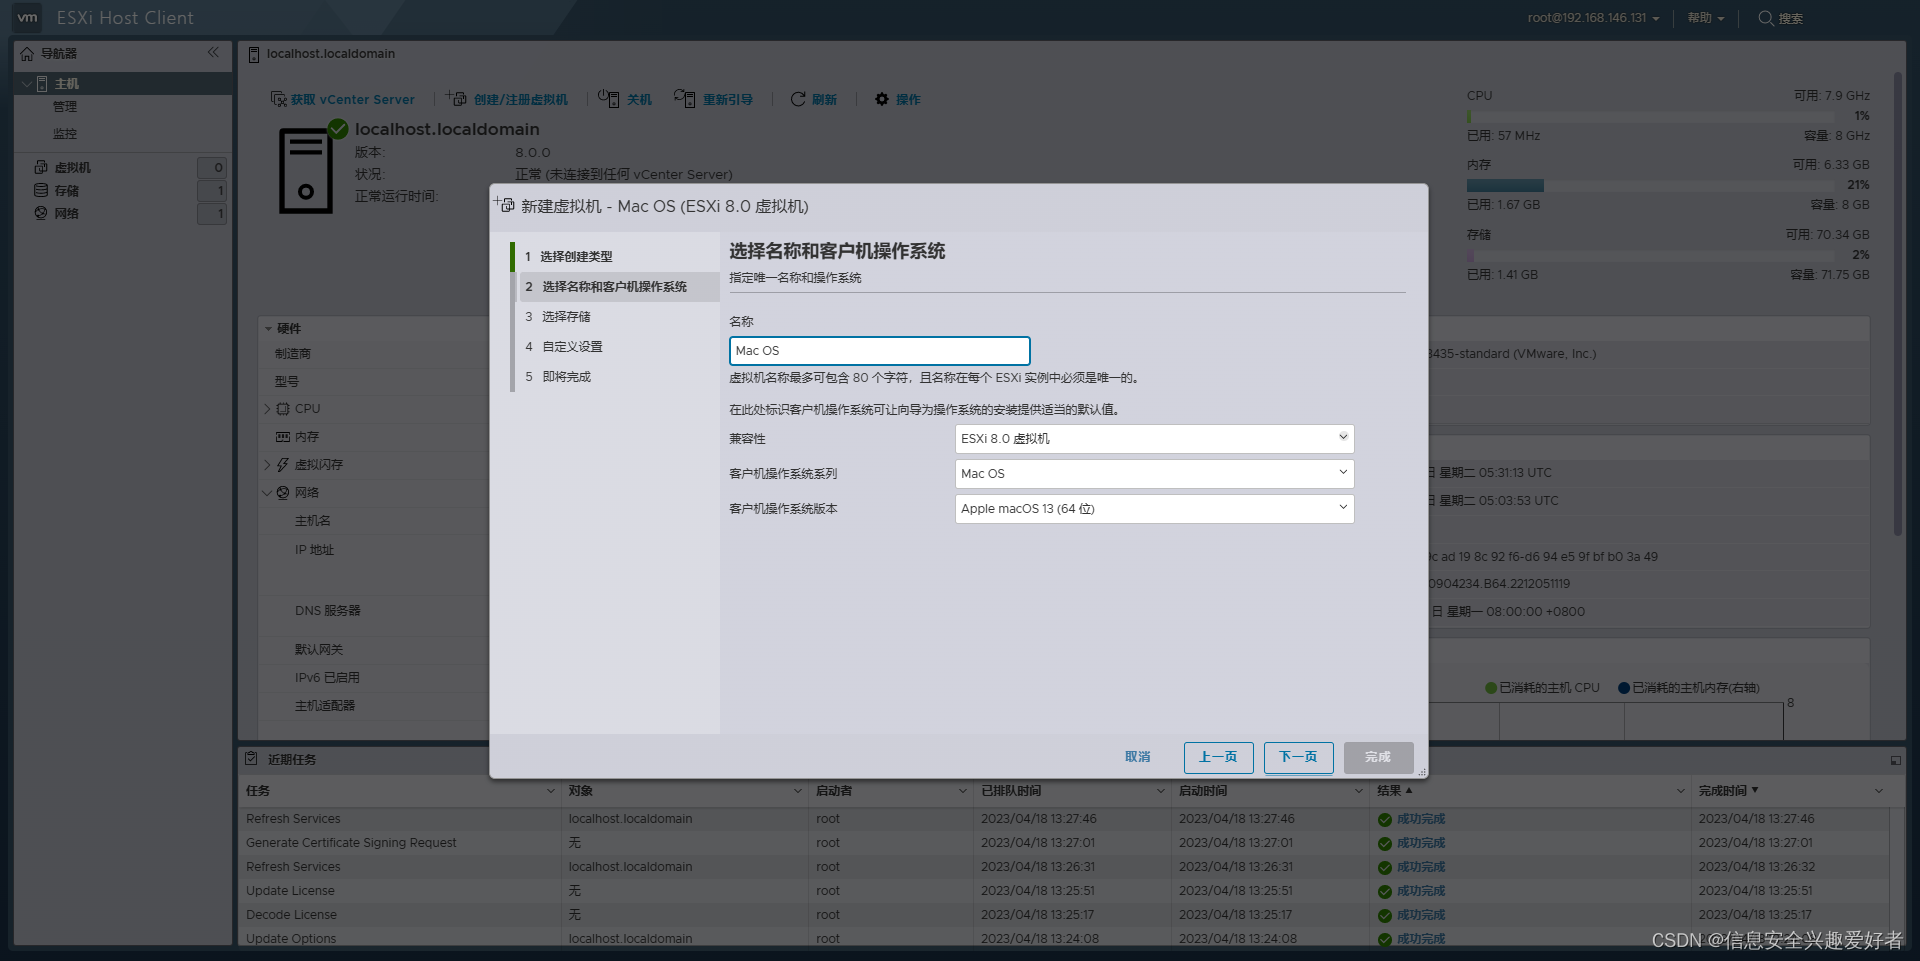The image size is (1920, 961).
Task: Click Decode License task row
Action: point(1065,915)
